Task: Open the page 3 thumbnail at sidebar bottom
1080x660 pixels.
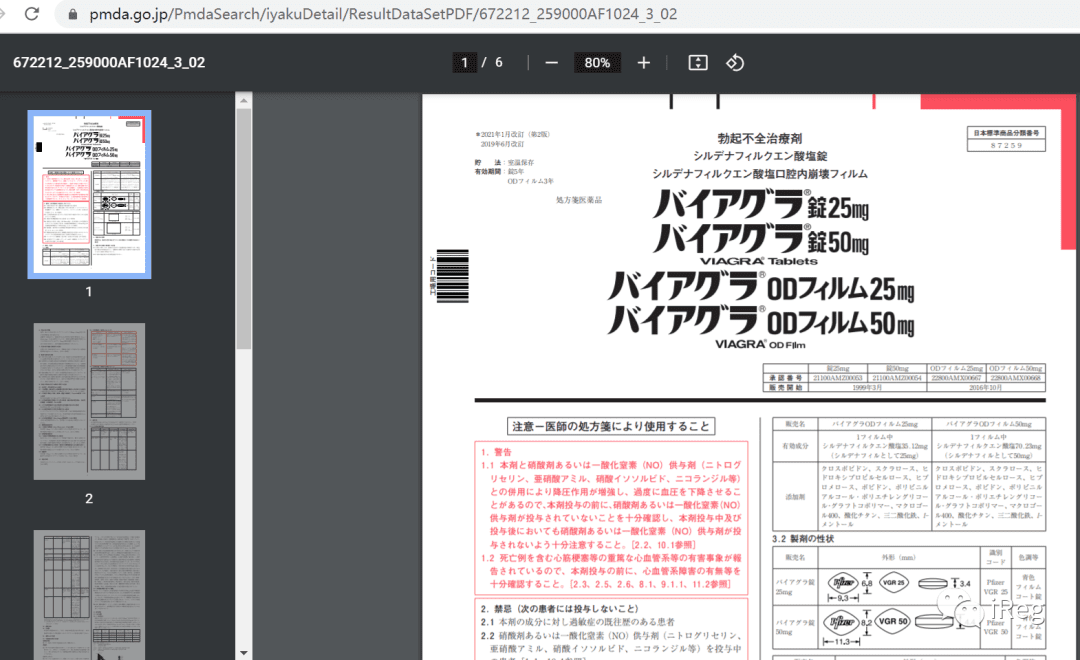Action: tap(90, 595)
